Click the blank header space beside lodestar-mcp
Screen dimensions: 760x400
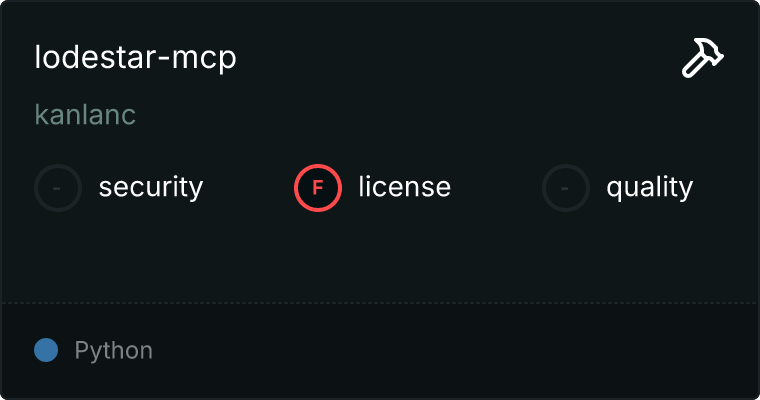click(x=456, y=58)
